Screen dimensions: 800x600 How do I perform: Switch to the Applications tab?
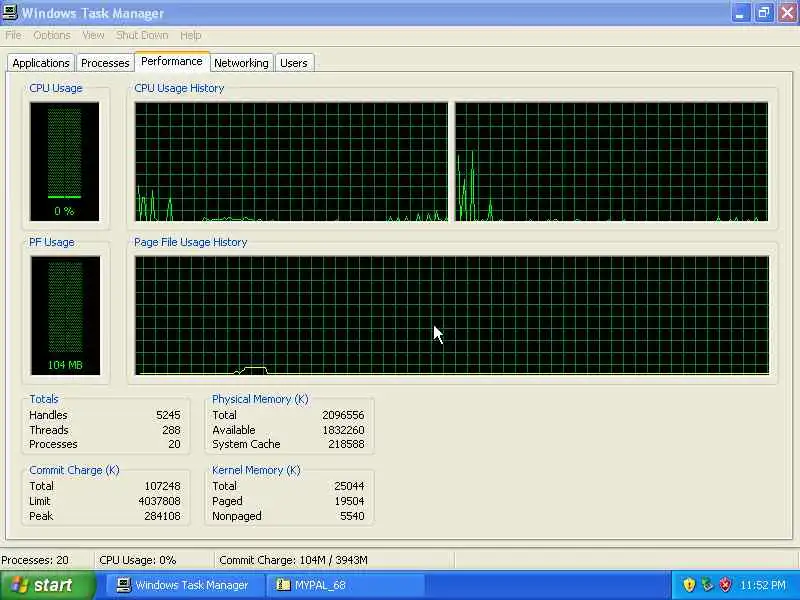41,63
